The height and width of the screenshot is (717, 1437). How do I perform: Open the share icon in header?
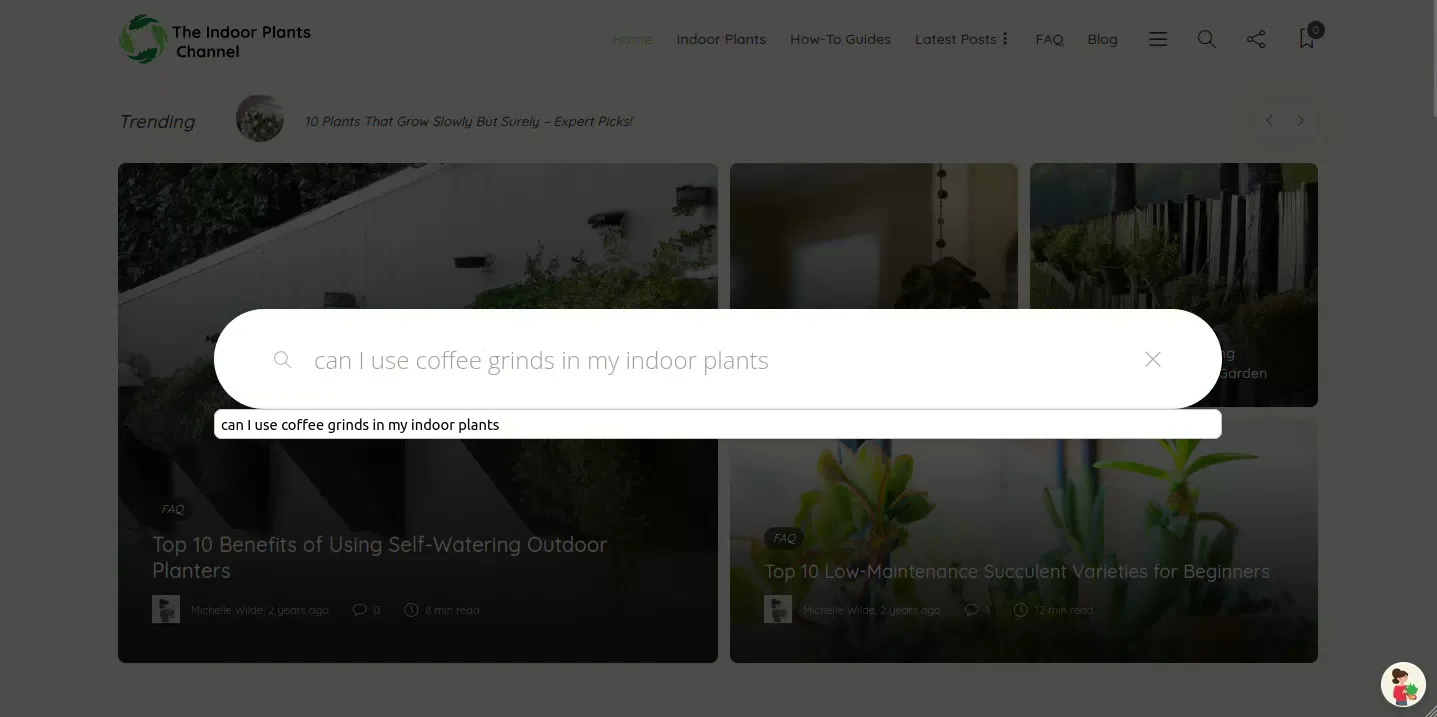pyautogui.click(x=1256, y=39)
